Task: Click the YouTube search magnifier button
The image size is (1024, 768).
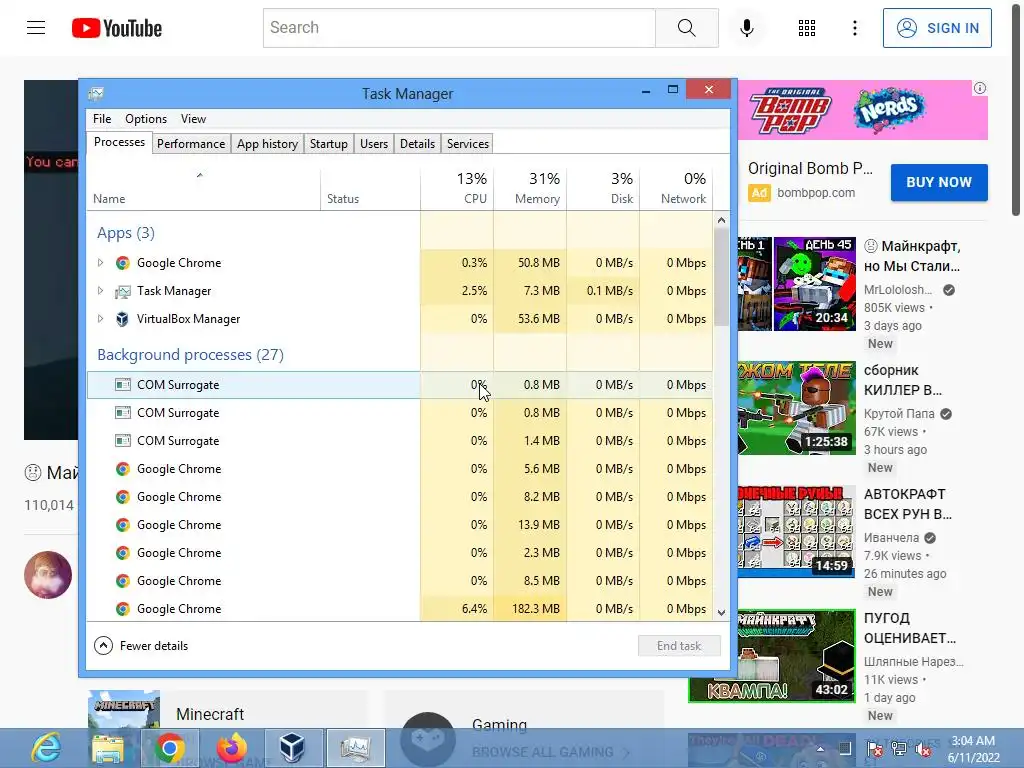Action: [x=686, y=27]
